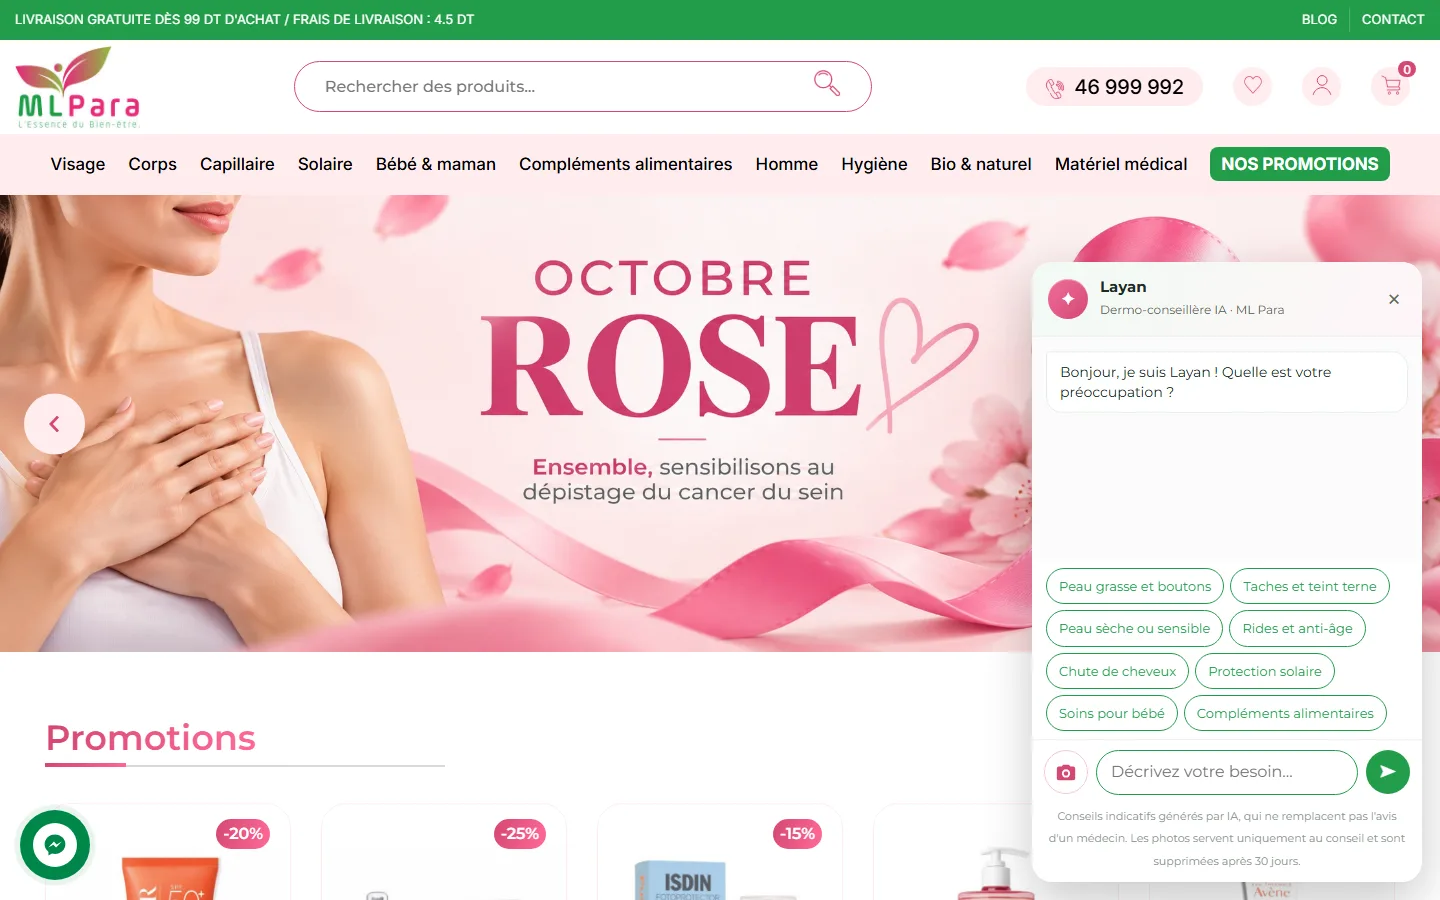The image size is (1440, 900).
Task: Click the ML Para logo
Action: point(78,87)
